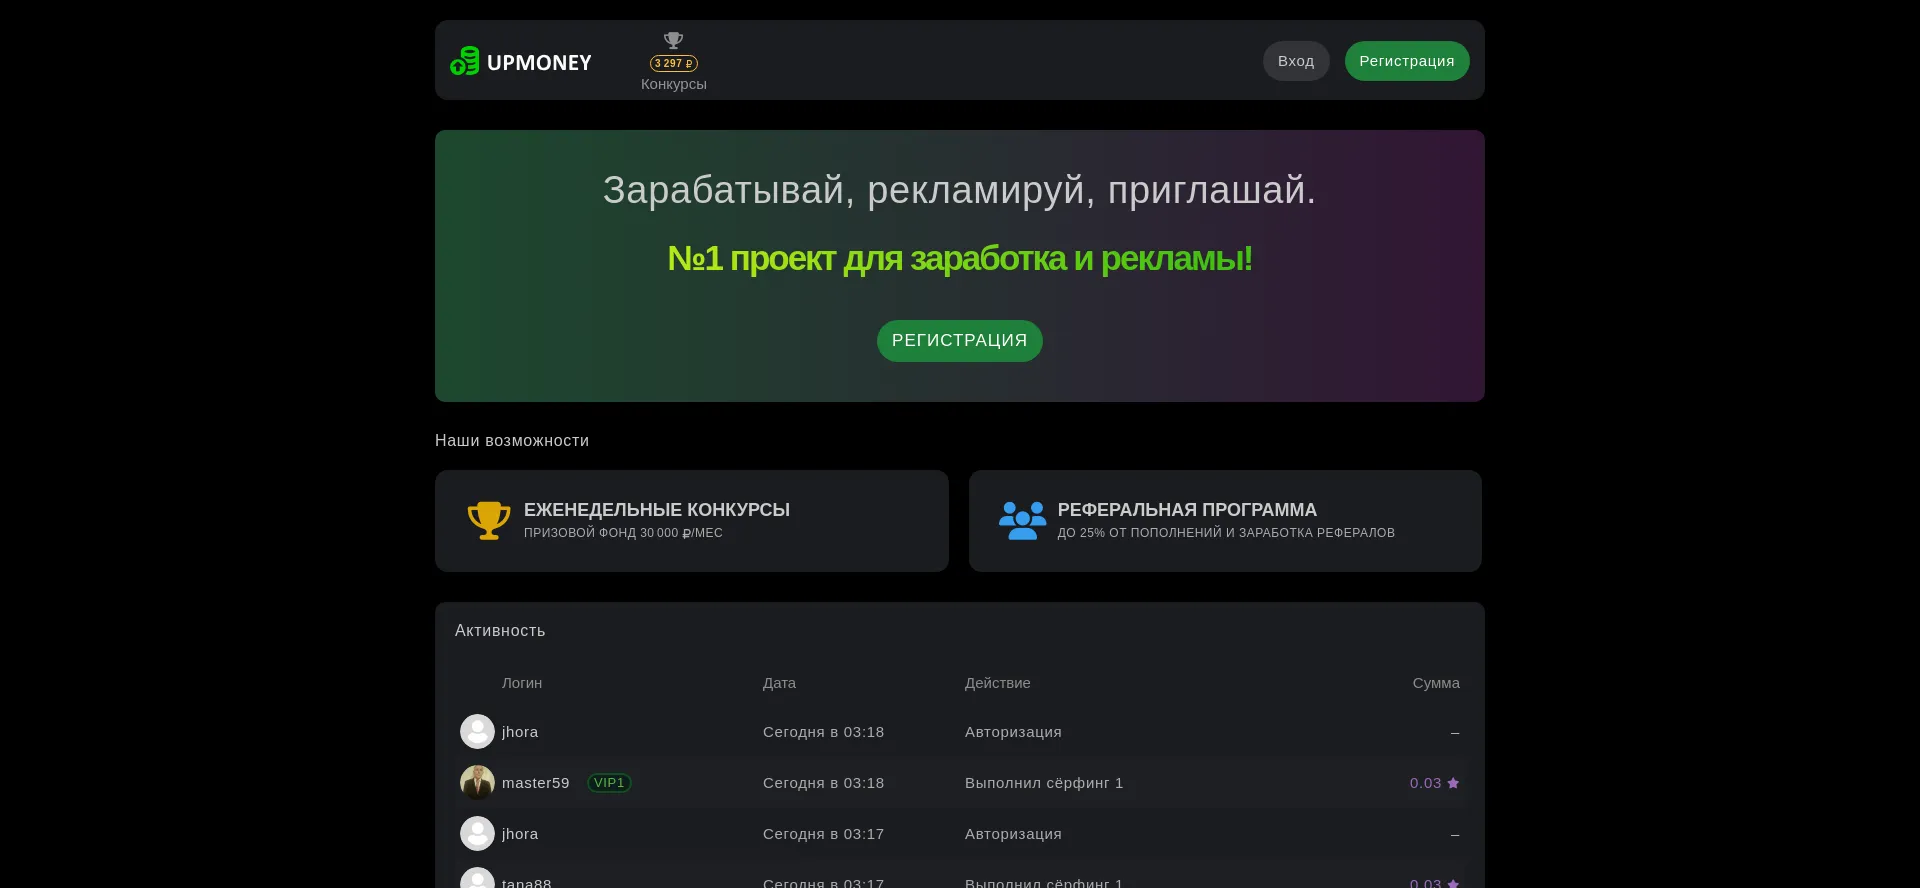Click the blue users icon in referral card
Image resolution: width=1920 pixels, height=888 pixels.
[x=1022, y=521]
